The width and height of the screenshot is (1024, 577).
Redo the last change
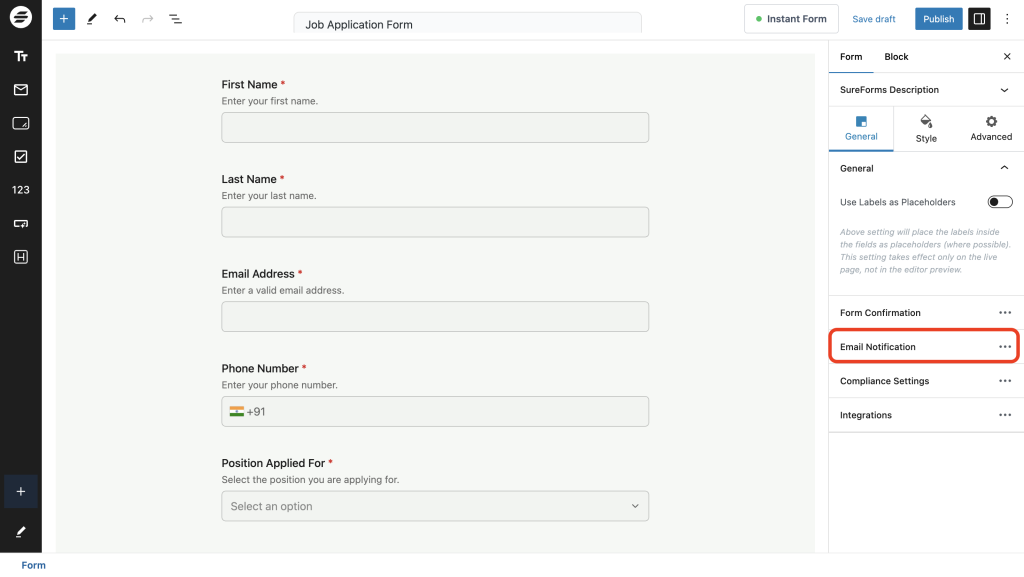[147, 18]
